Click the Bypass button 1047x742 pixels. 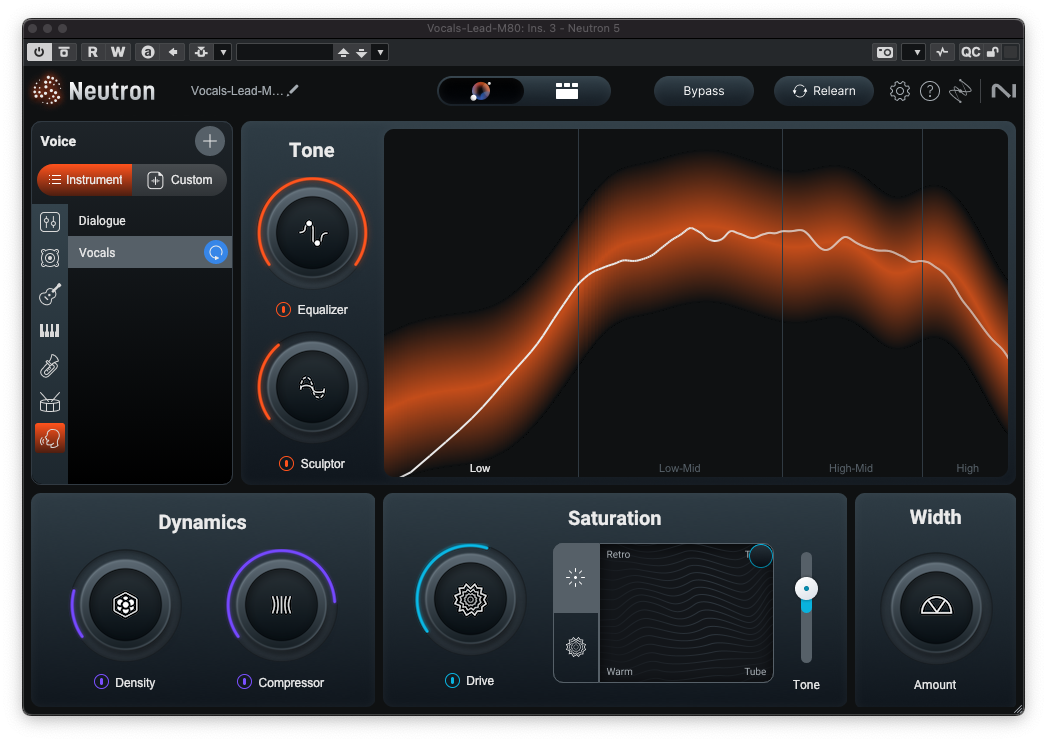click(x=704, y=90)
